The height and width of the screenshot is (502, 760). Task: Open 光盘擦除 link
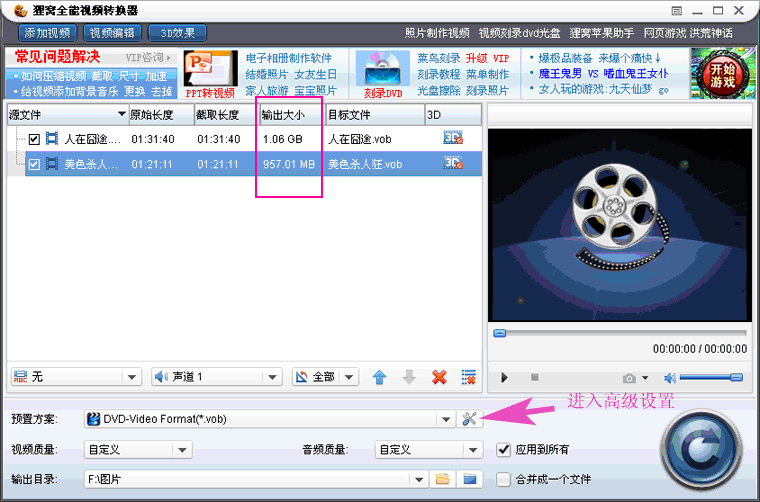[439, 91]
